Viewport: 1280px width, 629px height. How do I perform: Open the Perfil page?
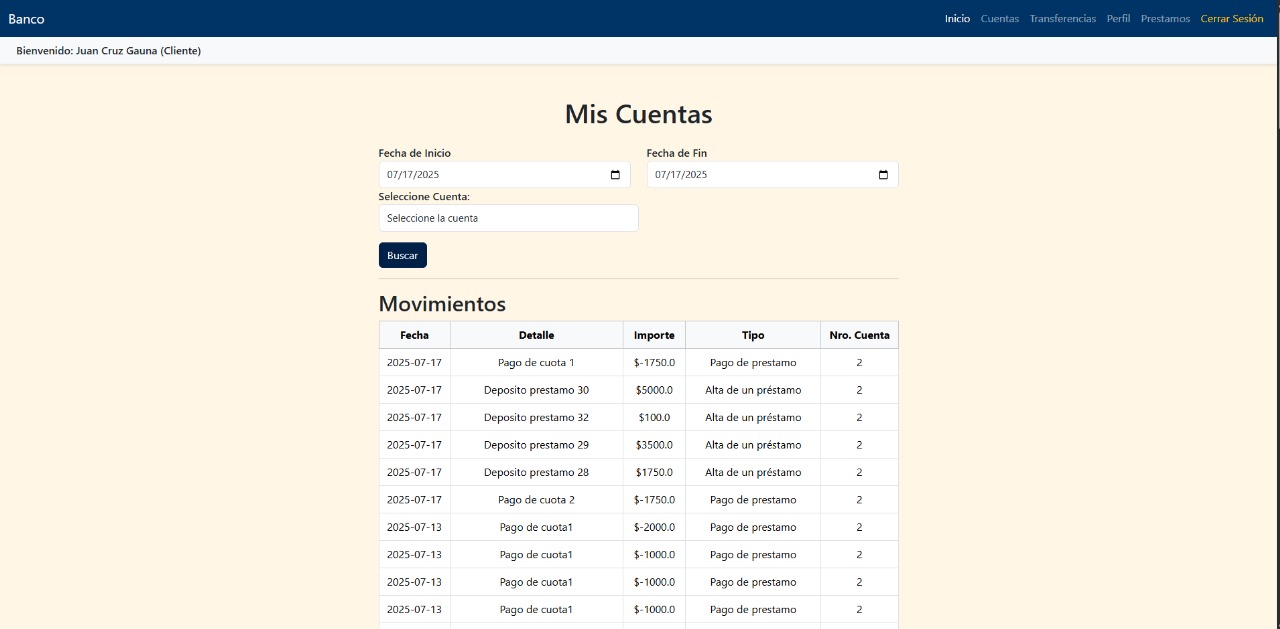pos(1118,19)
